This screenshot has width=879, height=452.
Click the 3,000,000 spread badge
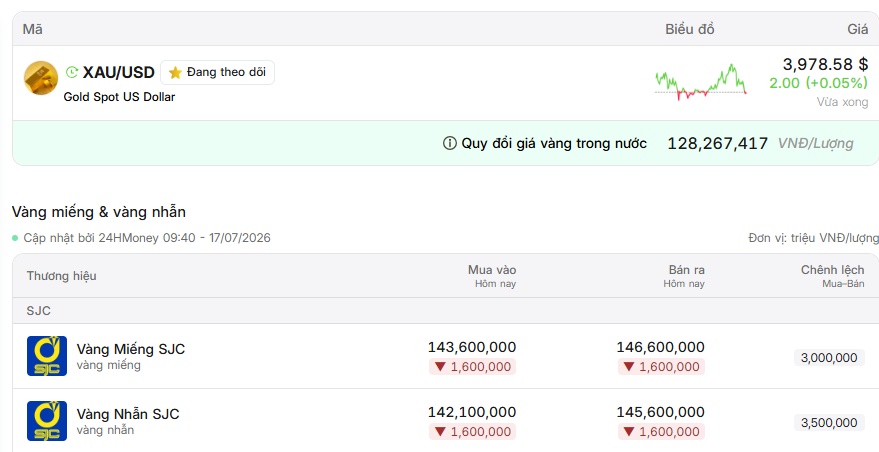point(829,358)
